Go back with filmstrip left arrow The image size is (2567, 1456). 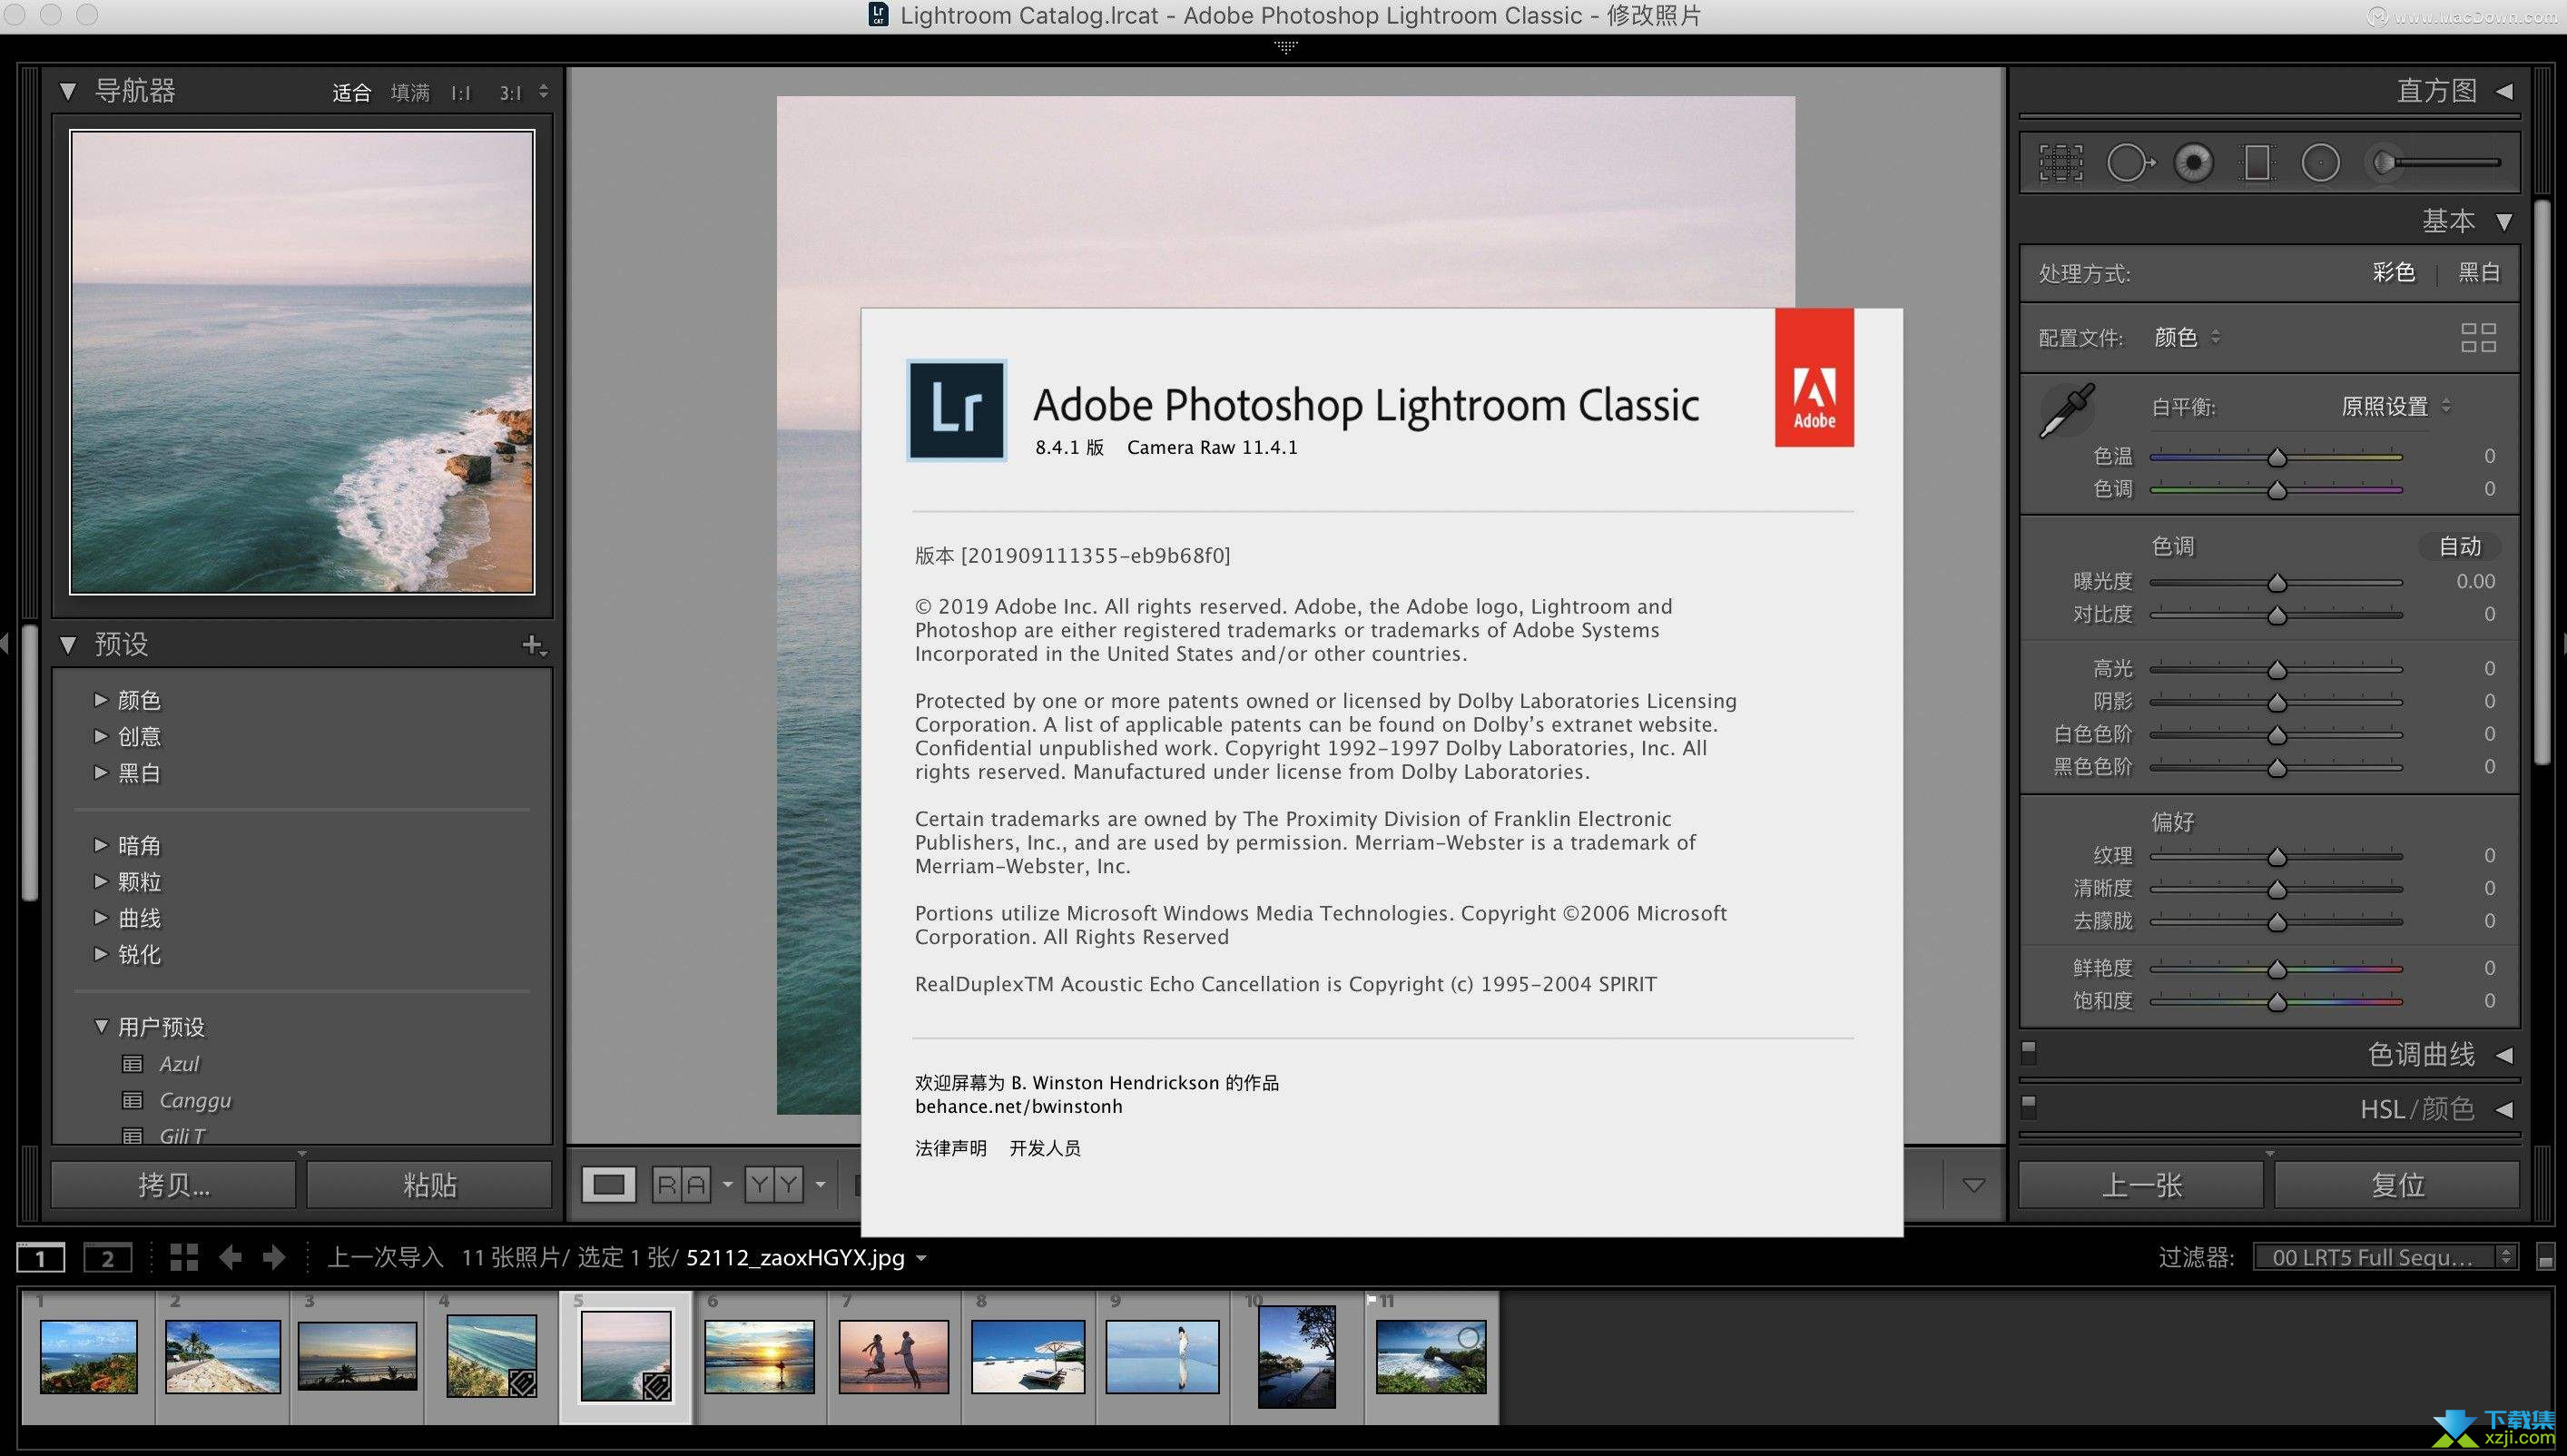click(x=230, y=1257)
